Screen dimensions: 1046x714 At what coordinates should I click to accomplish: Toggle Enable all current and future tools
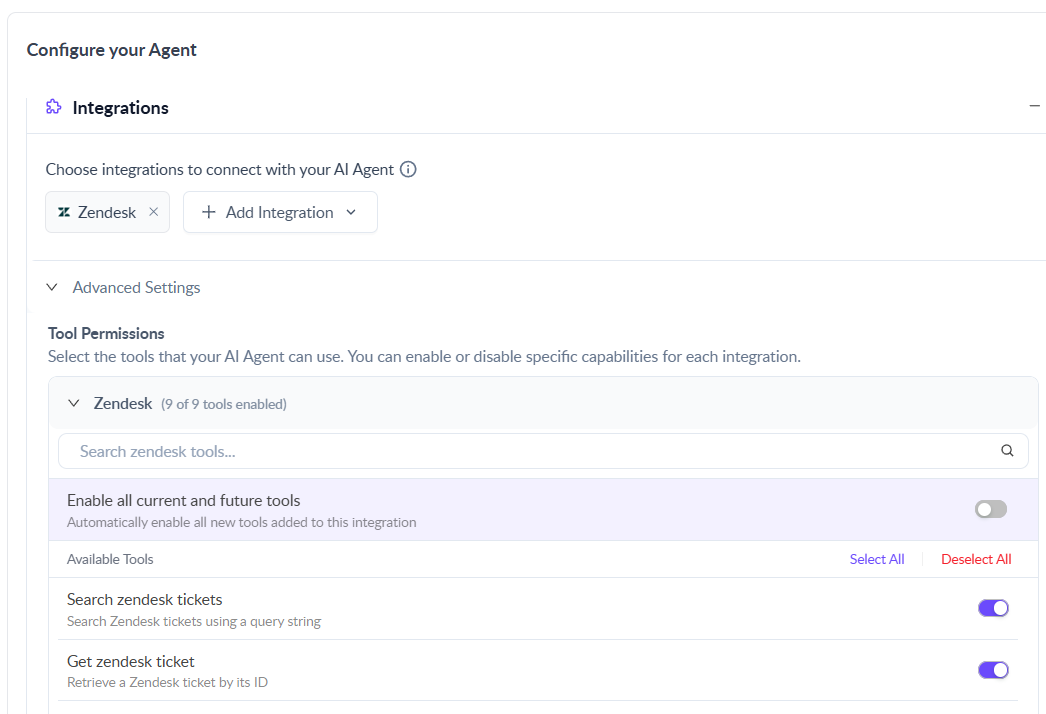point(991,509)
